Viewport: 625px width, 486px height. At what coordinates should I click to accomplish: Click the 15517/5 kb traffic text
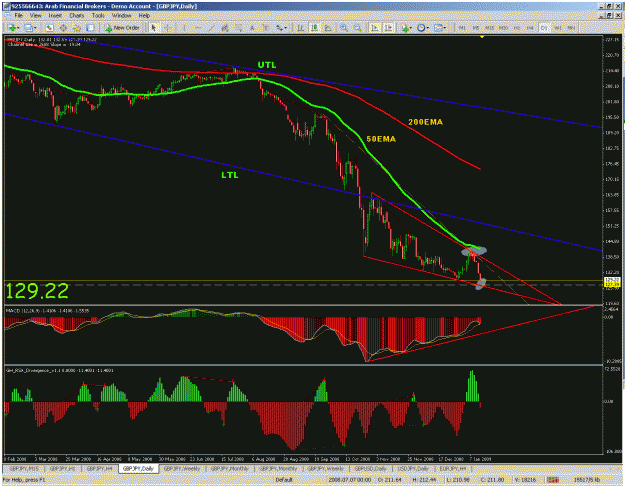click(586, 480)
